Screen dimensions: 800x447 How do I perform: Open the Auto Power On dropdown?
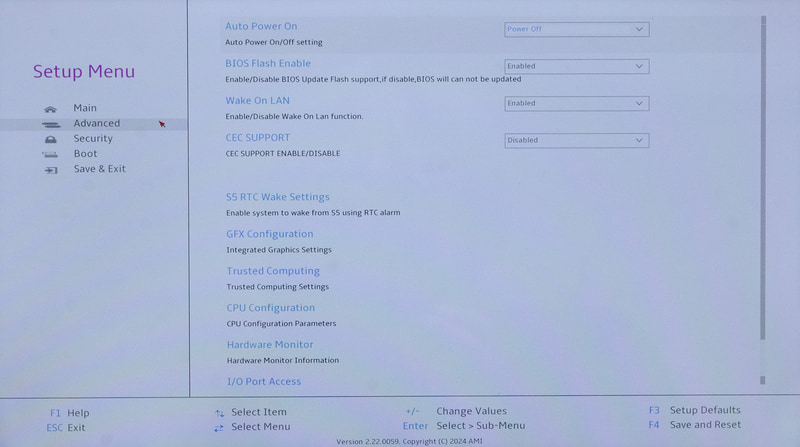click(x=577, y=29)
